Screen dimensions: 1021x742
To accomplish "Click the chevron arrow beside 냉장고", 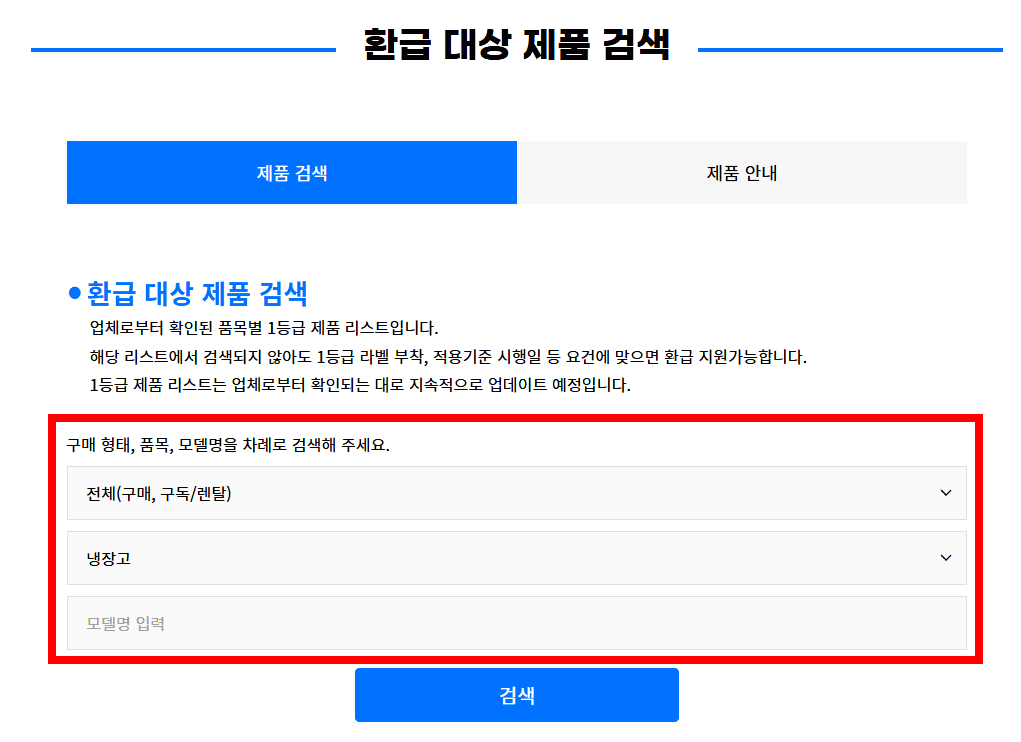I will tap(946, 558).
